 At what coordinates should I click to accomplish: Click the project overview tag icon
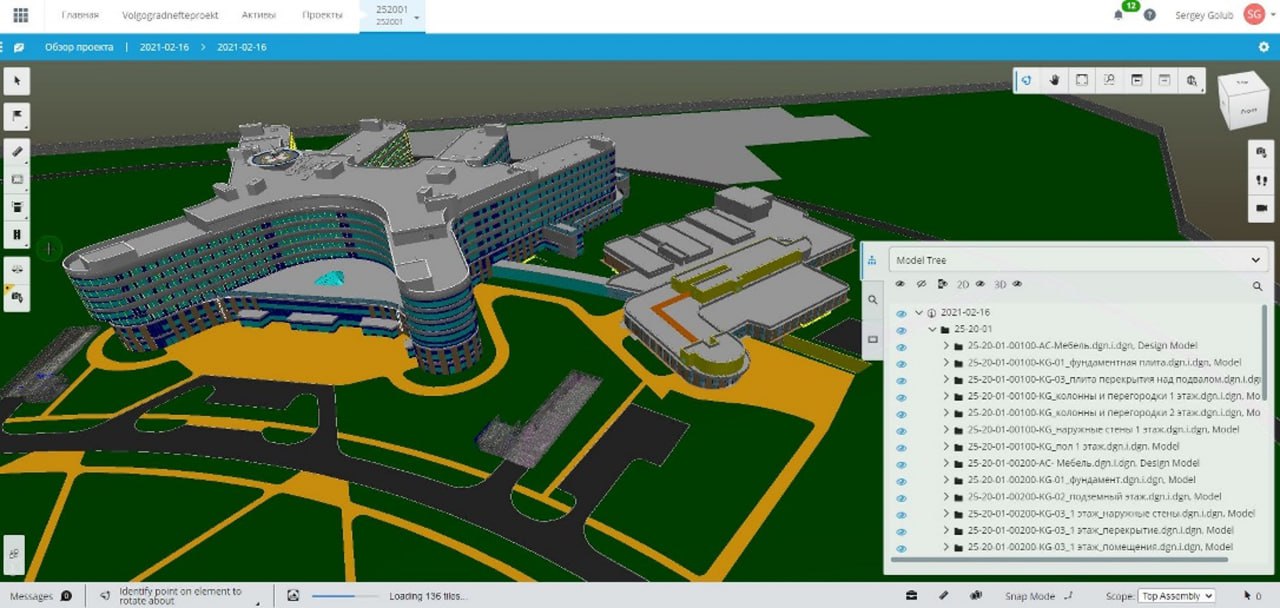click(19, 47)
